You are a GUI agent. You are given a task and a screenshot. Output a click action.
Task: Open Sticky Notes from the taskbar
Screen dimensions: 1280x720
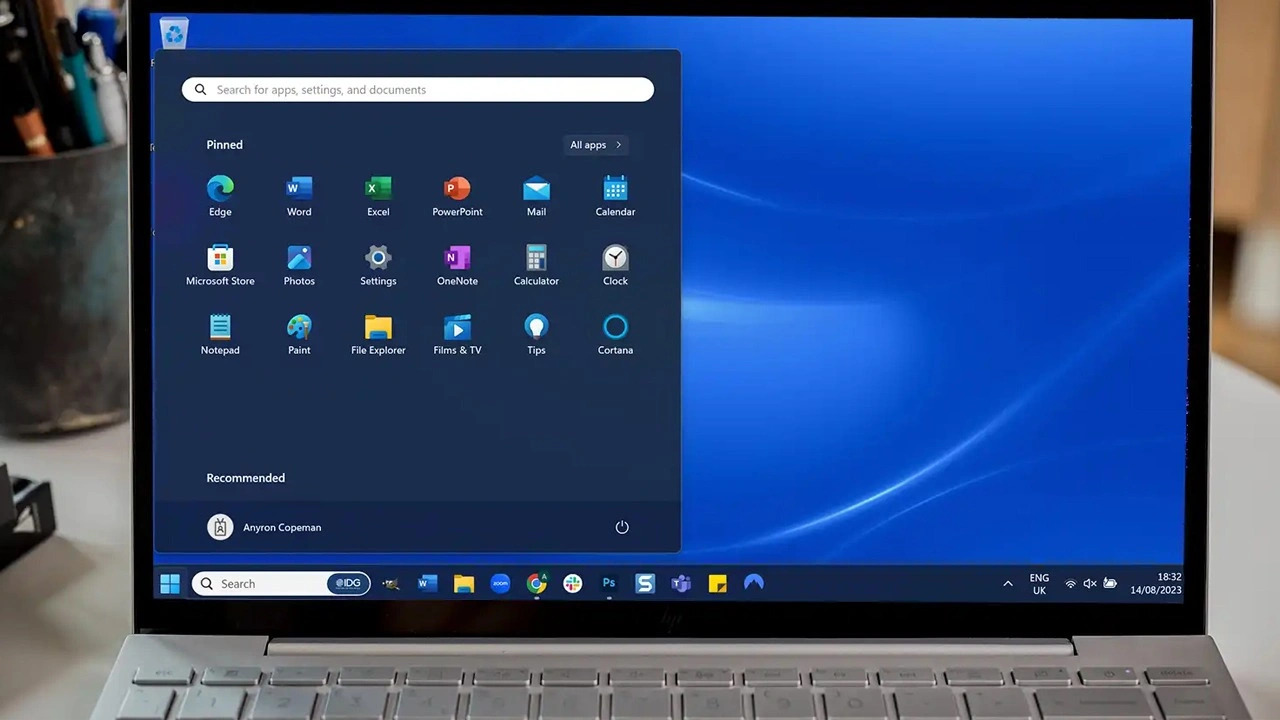click(x=718, y=583)
